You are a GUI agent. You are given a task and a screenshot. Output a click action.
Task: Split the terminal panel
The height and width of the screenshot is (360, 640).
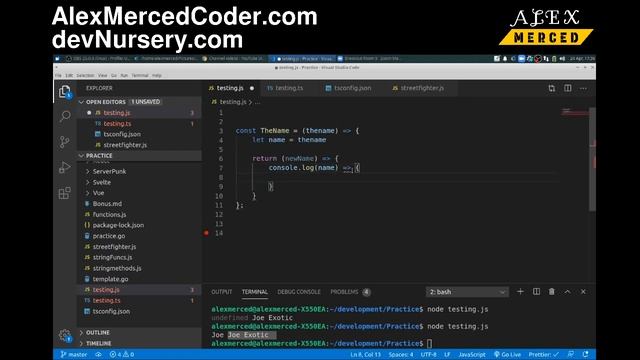536,292
